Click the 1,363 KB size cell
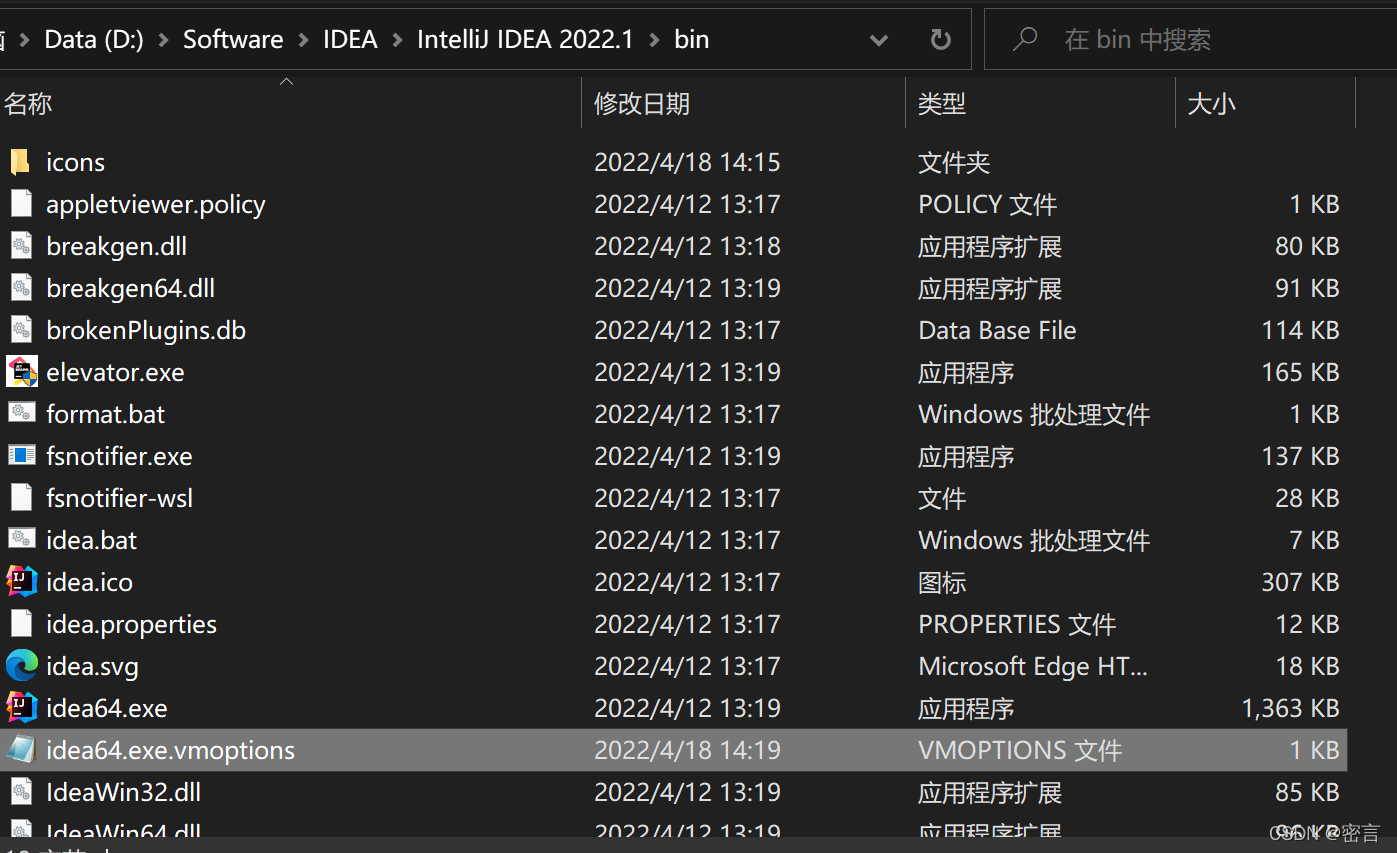1397x853 pixels. [x=1290, y=708]
